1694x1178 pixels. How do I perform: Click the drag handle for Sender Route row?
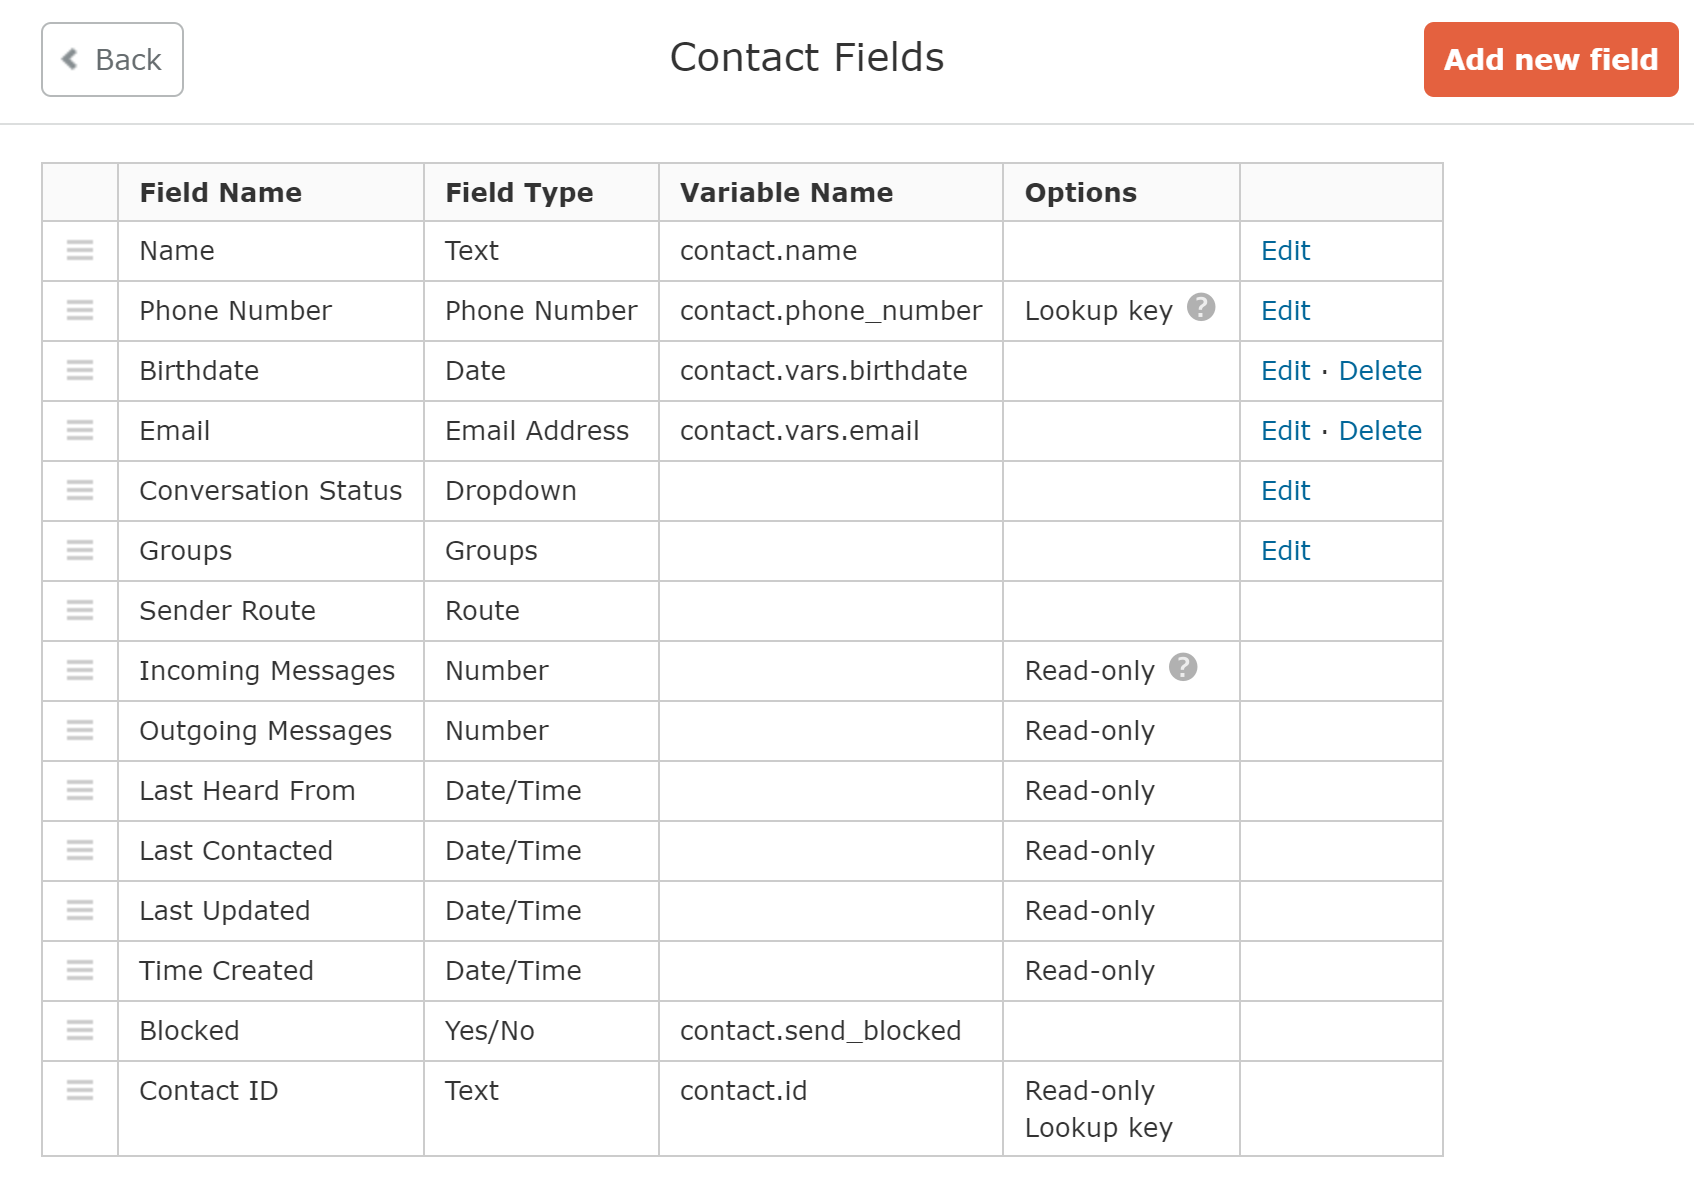pyautogui.click(x=80, y=610)
